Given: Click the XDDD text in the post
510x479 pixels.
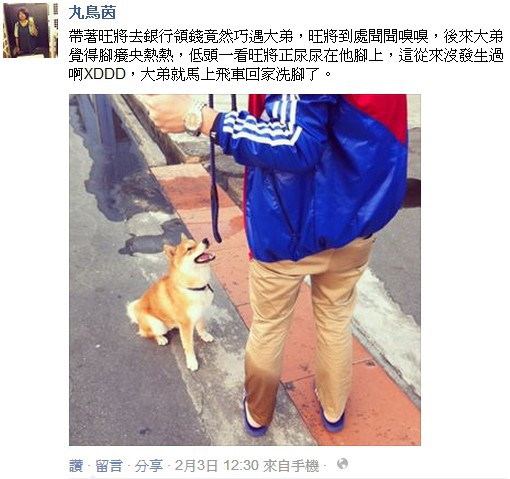Looking at the screenshot, I should pos(104,74).
